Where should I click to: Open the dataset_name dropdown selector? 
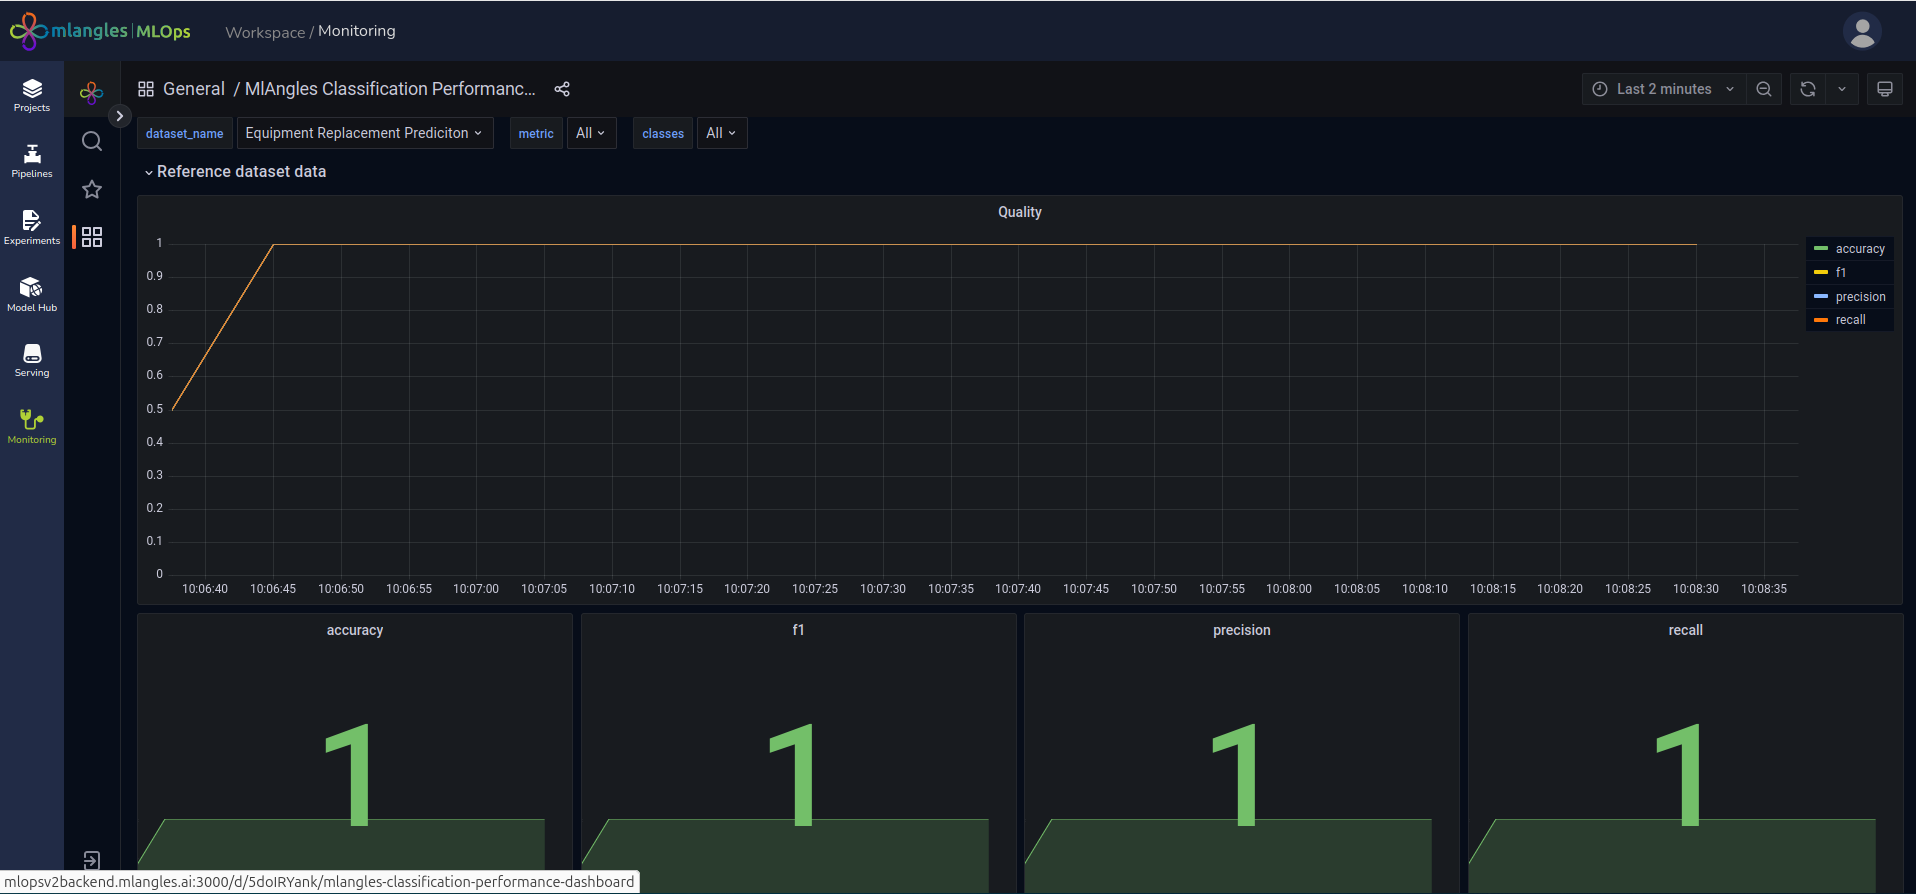[x=364, y=133]
